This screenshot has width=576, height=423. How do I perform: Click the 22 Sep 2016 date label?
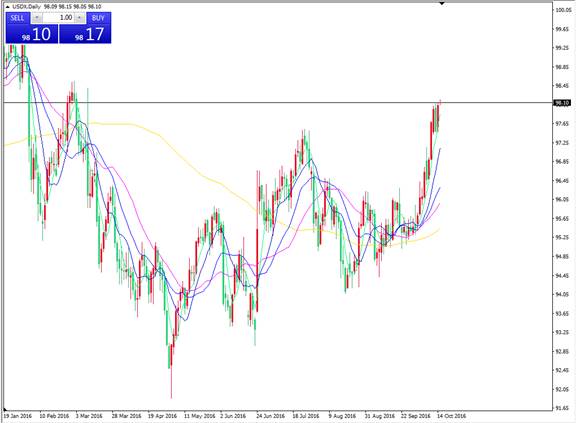pyautogui.click(x=415, y=416)
